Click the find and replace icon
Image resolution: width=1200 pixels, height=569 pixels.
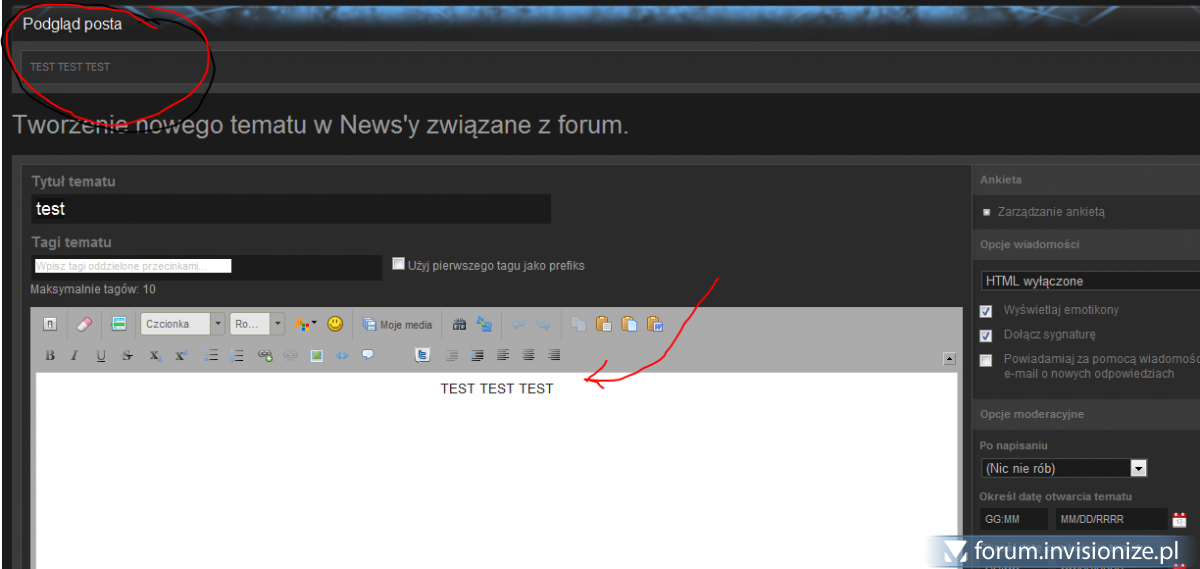click(x=484, y=324)
